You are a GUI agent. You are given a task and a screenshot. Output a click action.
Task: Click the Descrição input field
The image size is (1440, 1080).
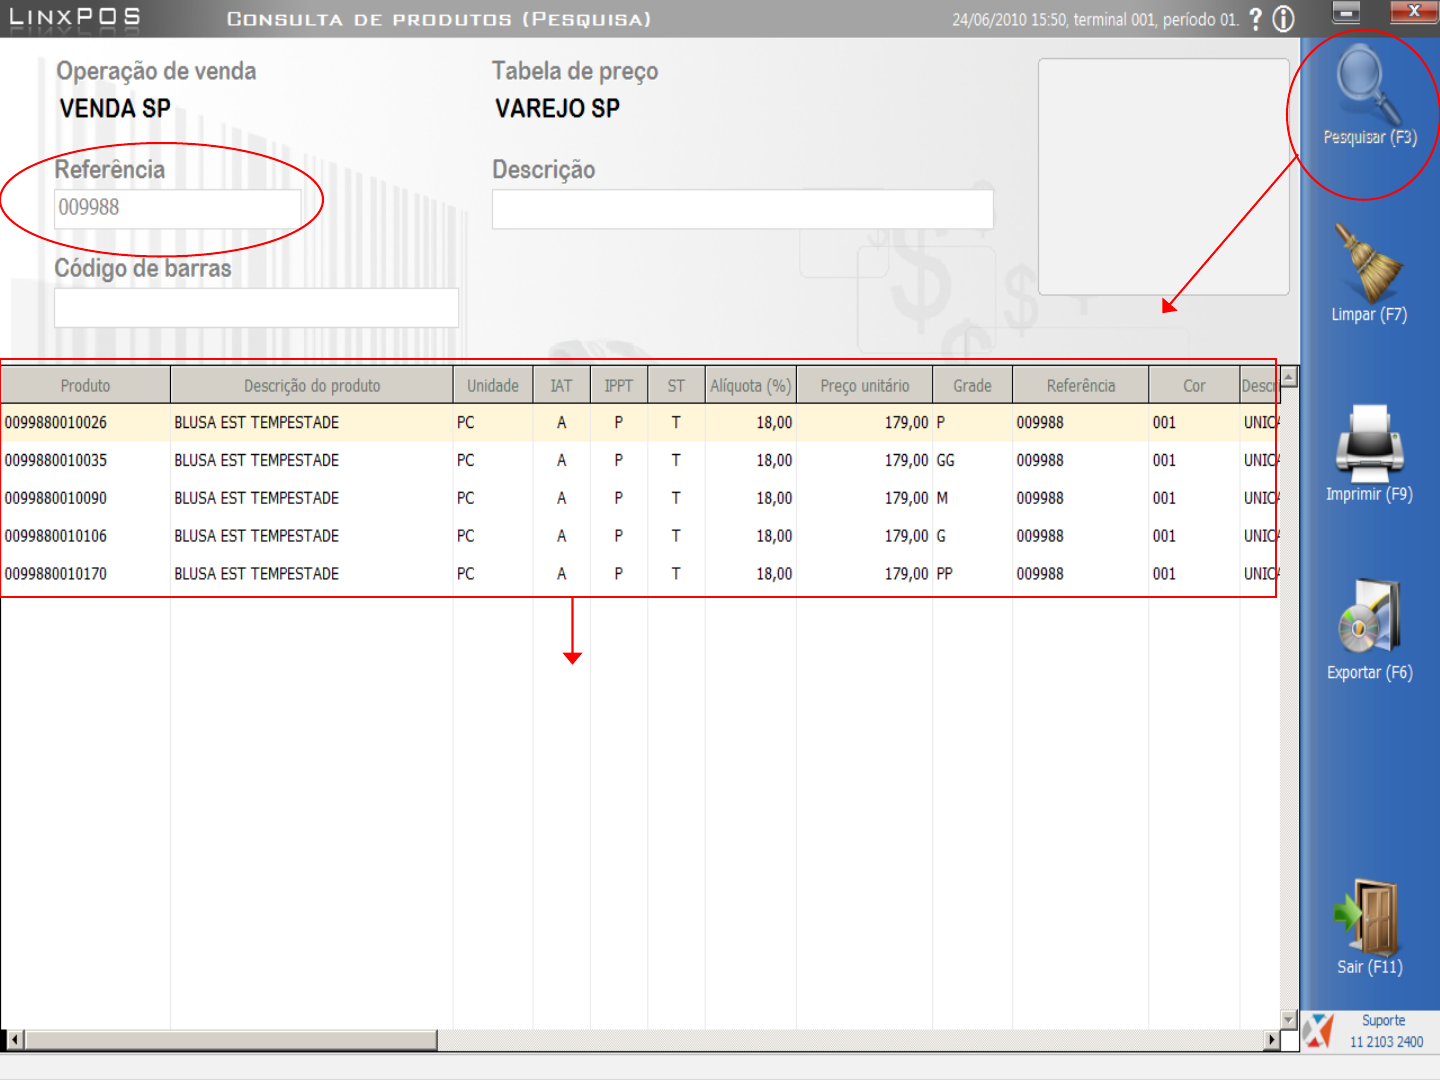tap(742, 209)
